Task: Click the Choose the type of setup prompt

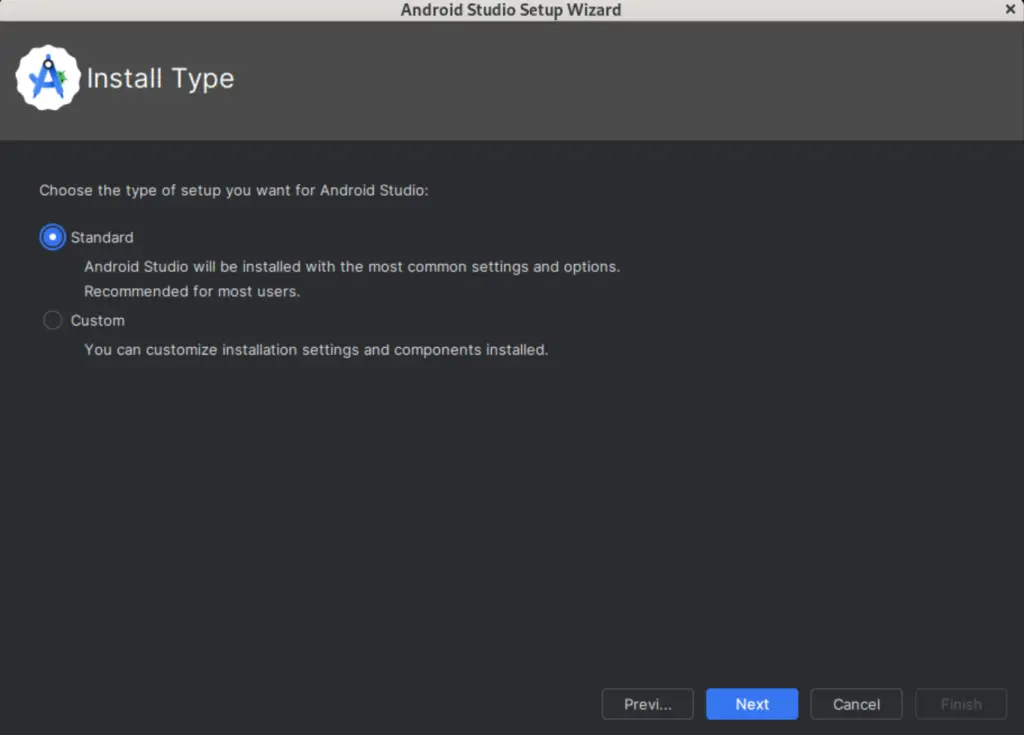Action: [233, 190]
